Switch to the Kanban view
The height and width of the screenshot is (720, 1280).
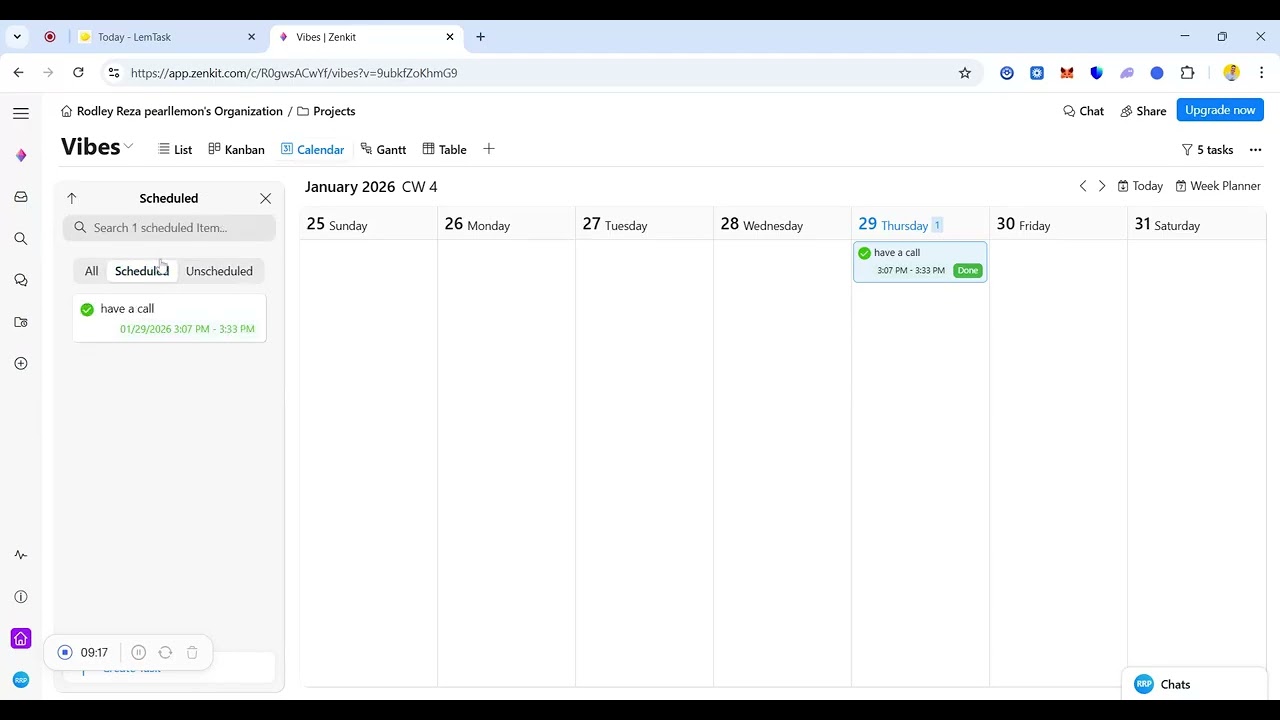[x=236, y=149]
